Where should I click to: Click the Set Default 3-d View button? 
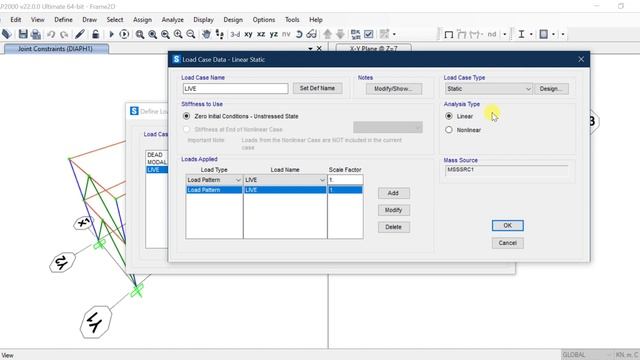235,34
